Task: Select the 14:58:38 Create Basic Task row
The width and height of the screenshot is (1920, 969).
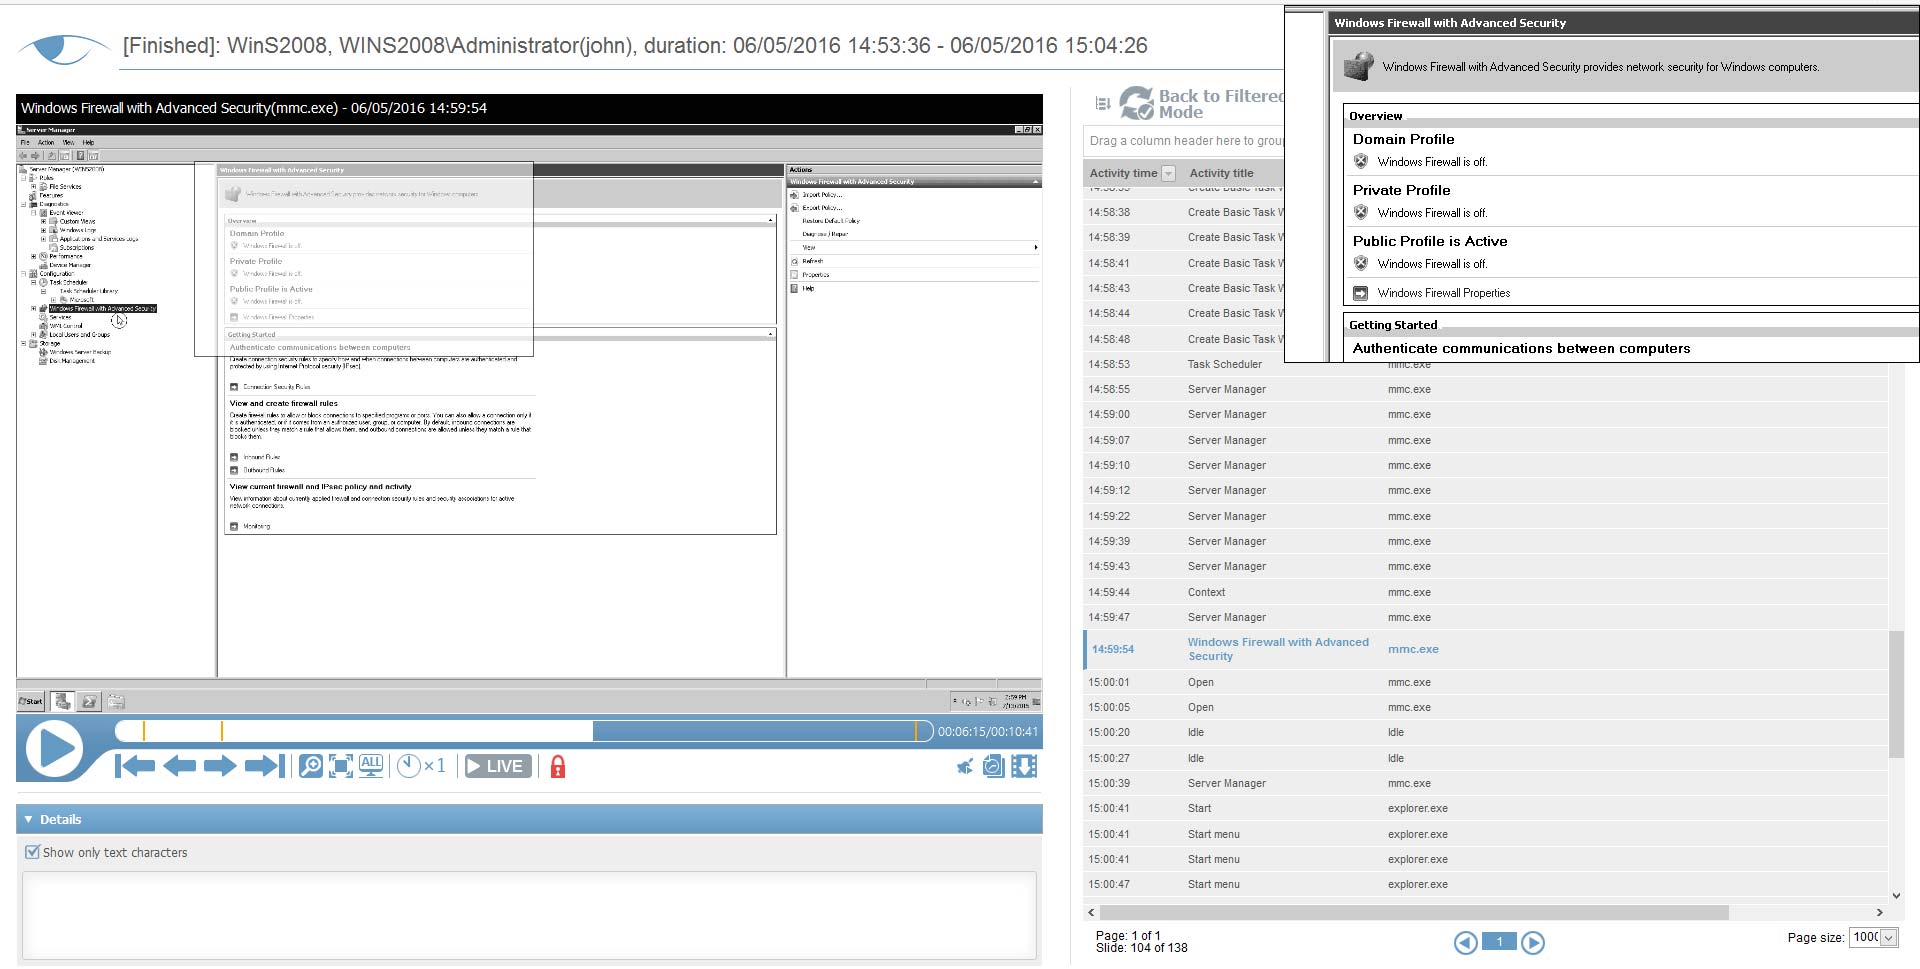Action: click(1184, 212)
